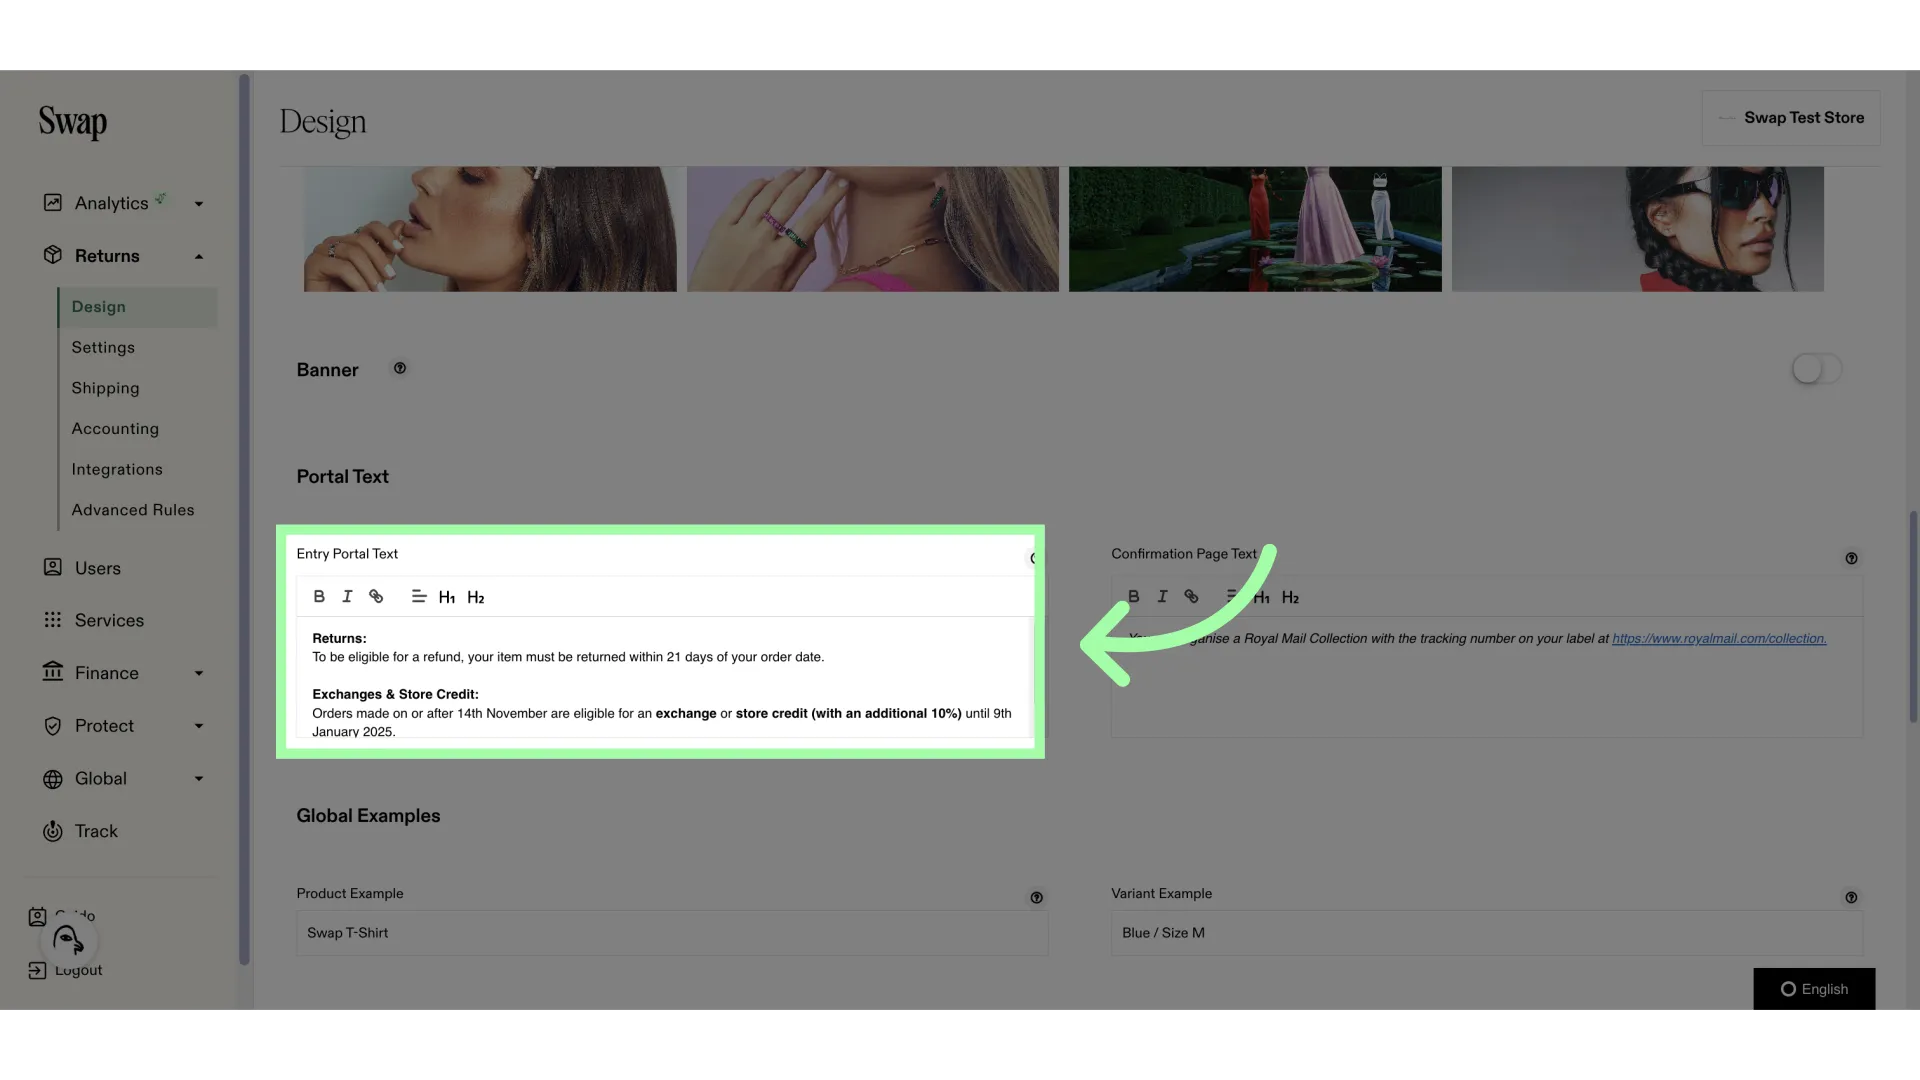Click the Track icon in sidebar
The height and width of the screenshot is (1080, 1920).
(53, 831)
